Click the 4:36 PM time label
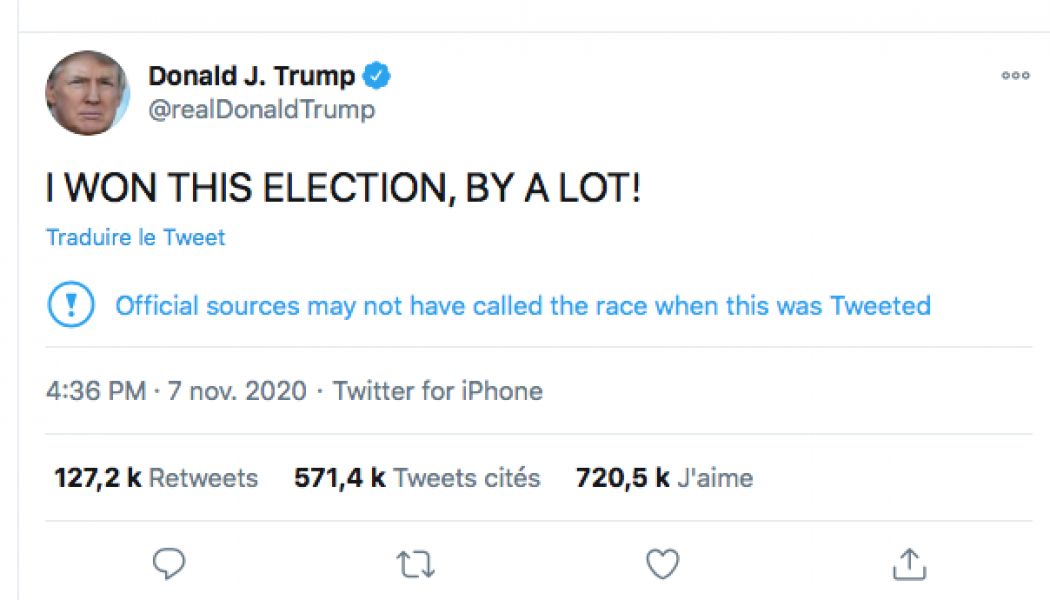1050x600 pixels. pos(95,391)
